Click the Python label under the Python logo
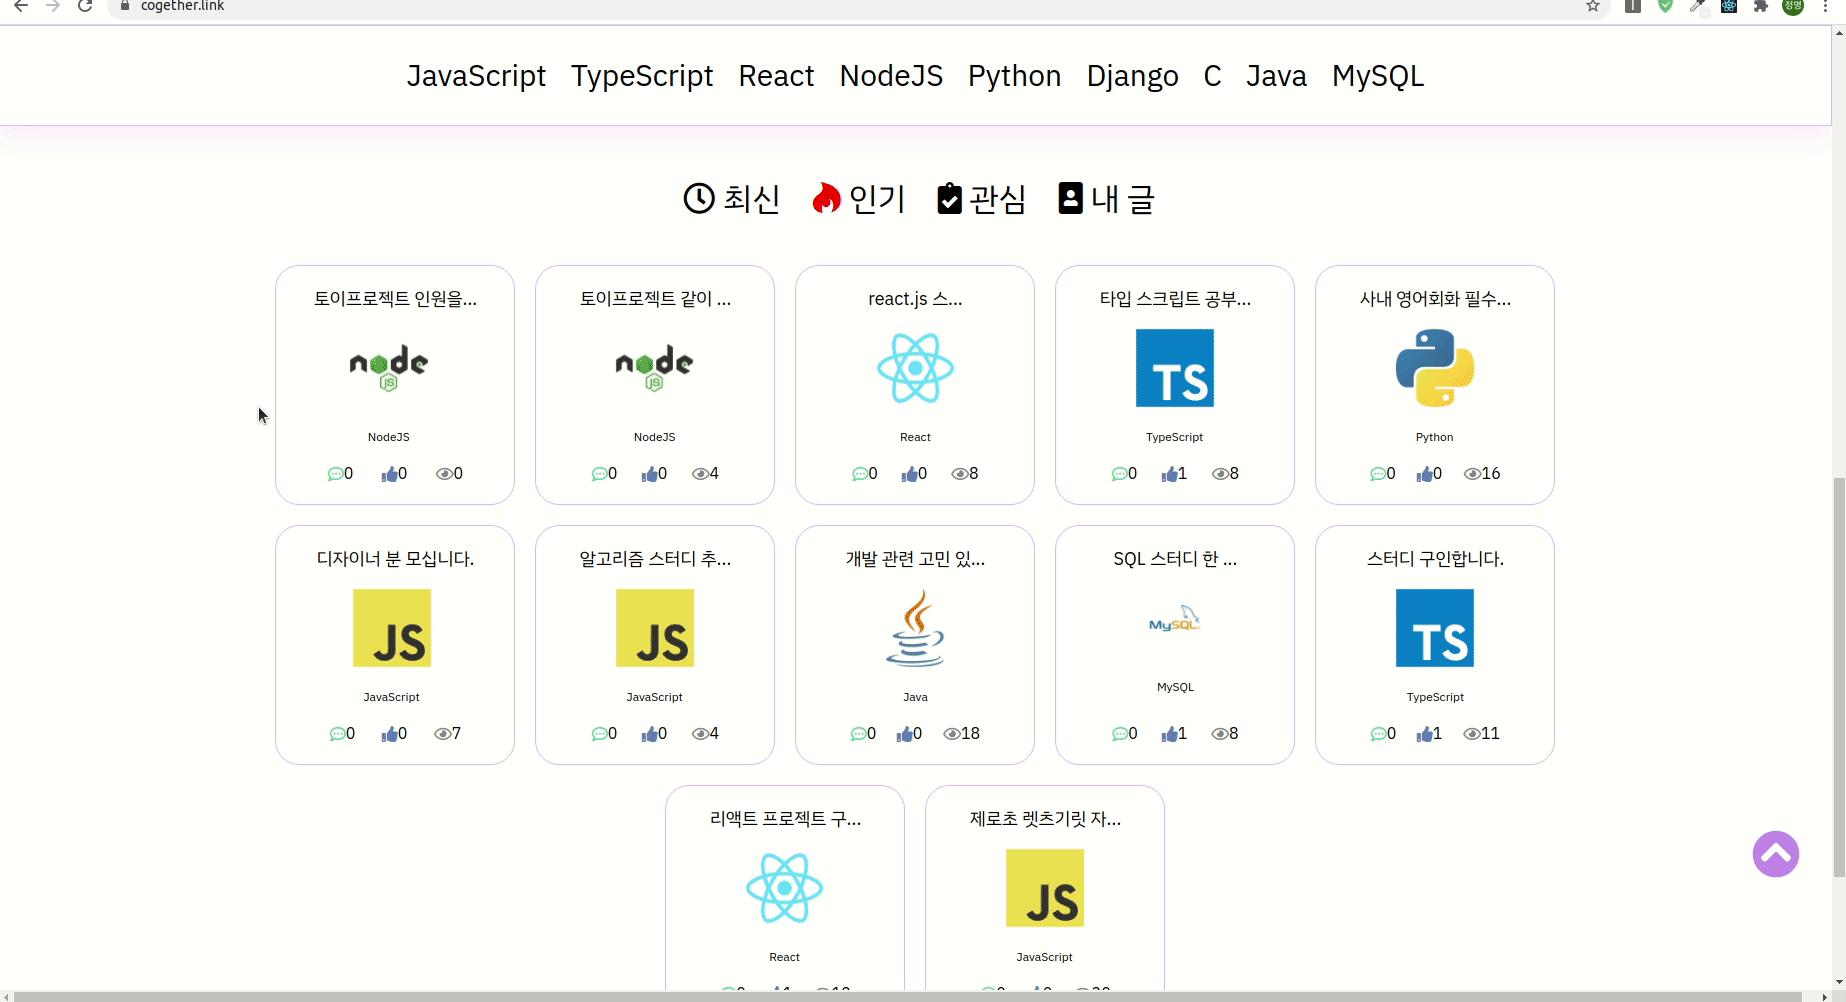Viewport: 1846px width, 1002px height. coord(1434,437)
